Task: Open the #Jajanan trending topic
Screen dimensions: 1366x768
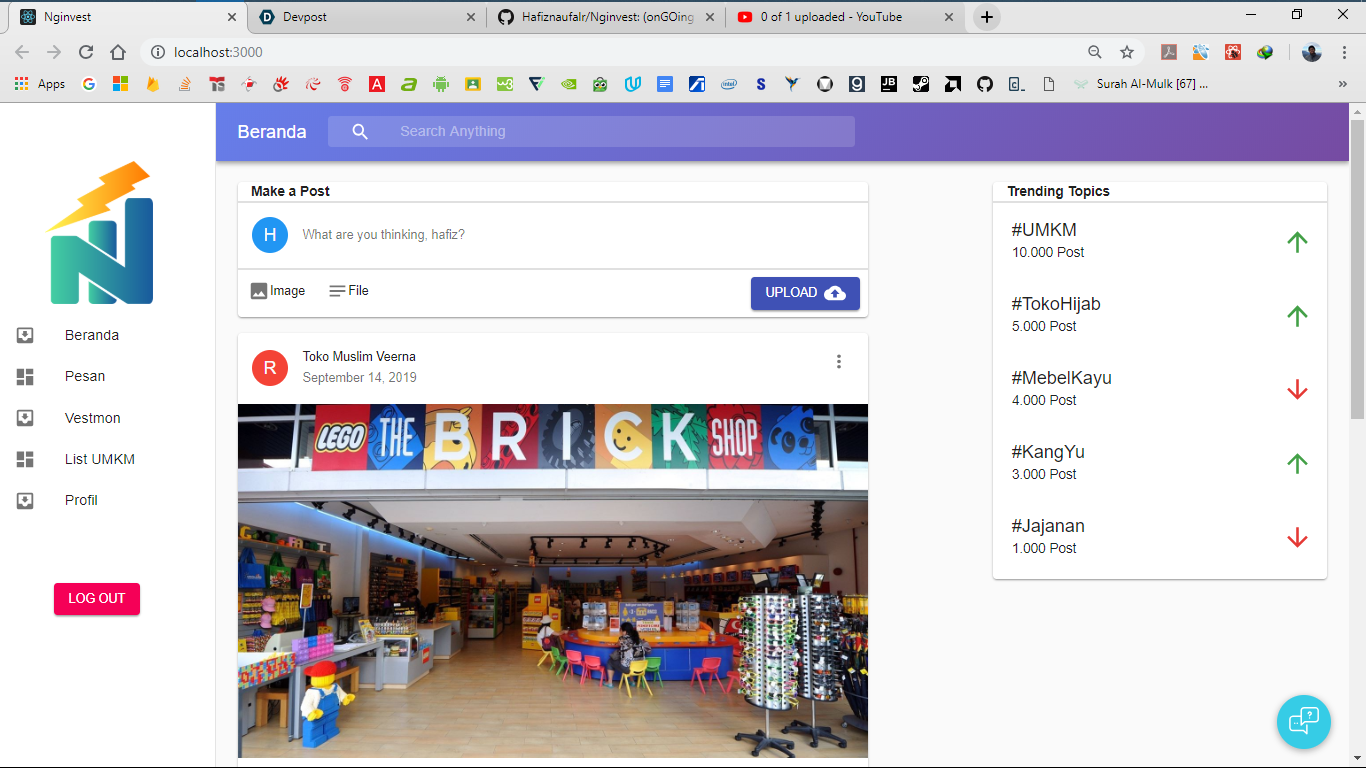Action: pos(1048,526)
